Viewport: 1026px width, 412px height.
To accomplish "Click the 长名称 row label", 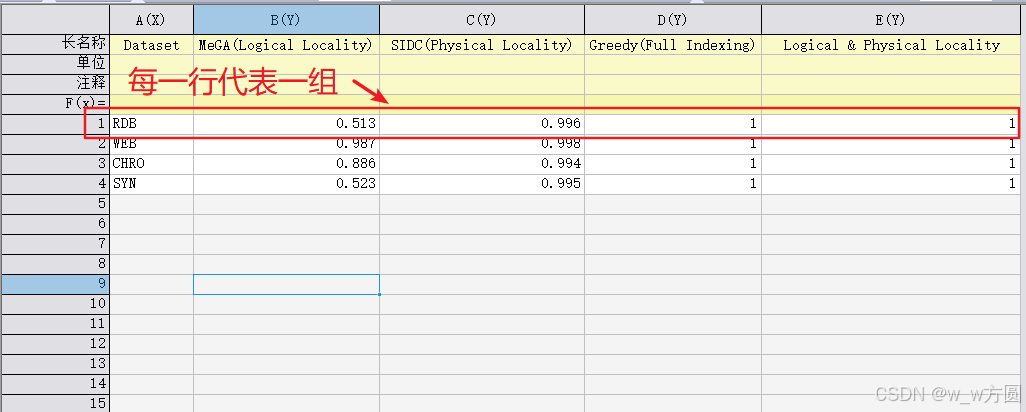I will tap(55, 44).
